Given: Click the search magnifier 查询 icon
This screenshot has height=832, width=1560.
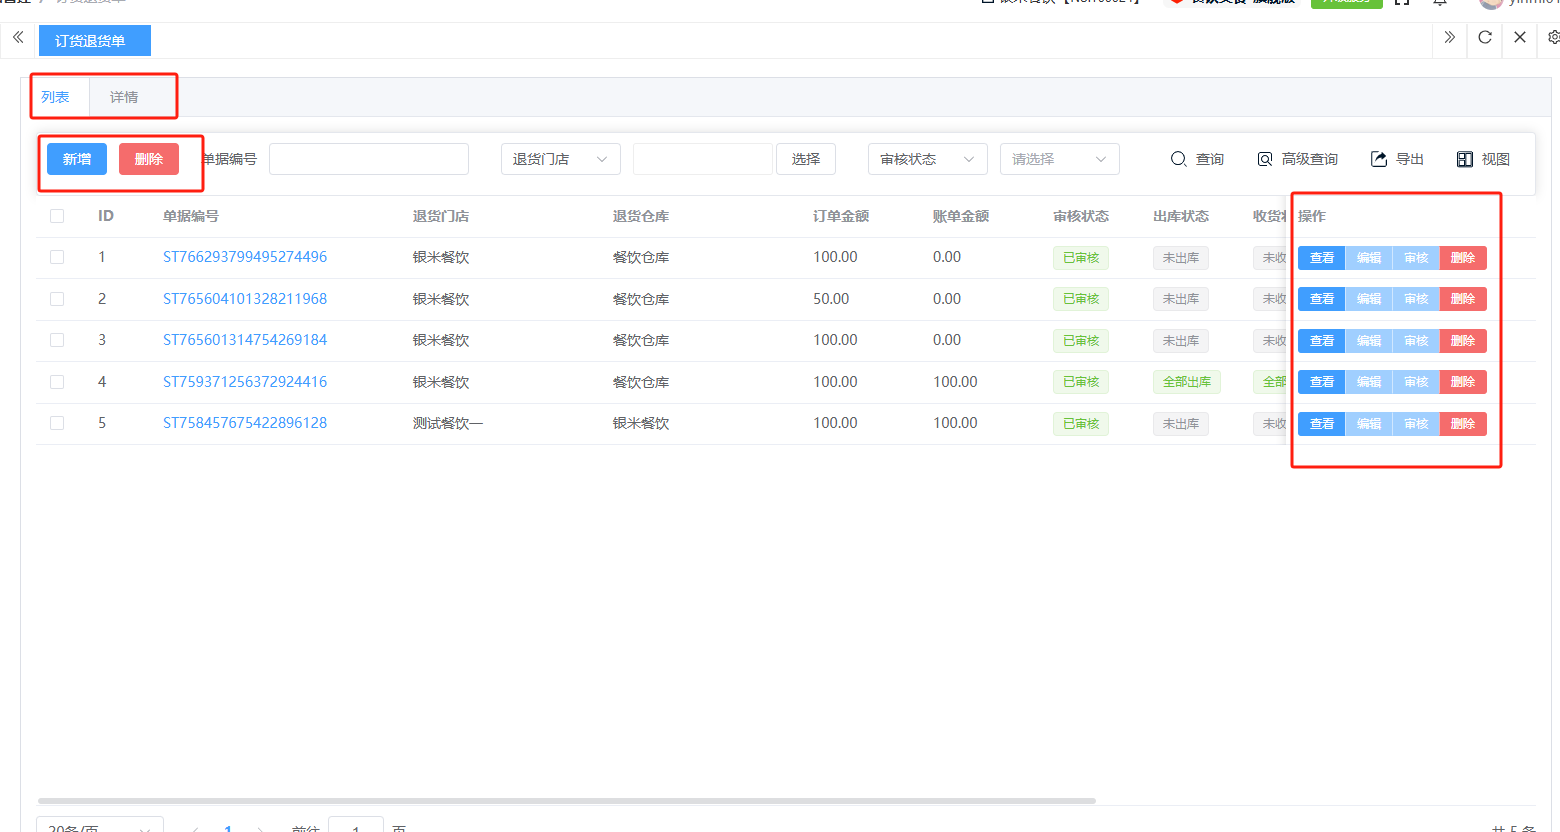Looking at the screenshot, I should coord(1178,159).
